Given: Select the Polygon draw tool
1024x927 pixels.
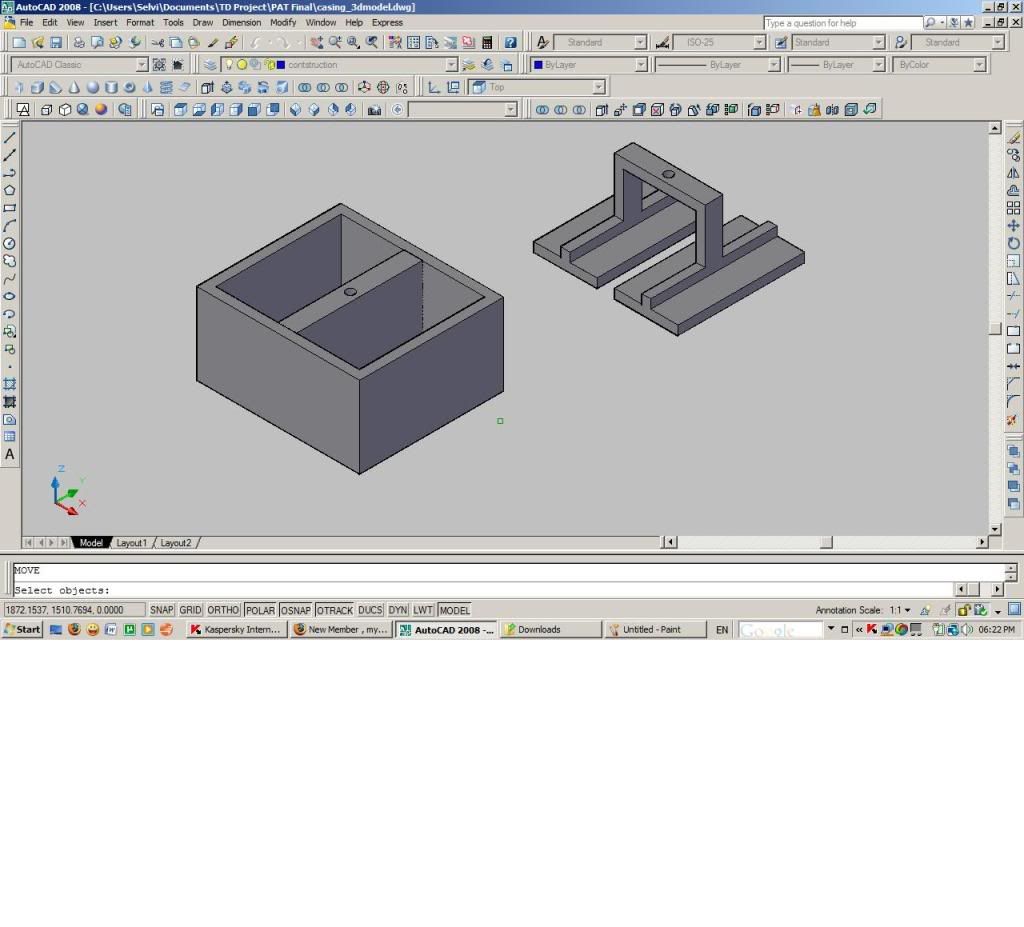Looking at the screenshot, I should 10,190.
